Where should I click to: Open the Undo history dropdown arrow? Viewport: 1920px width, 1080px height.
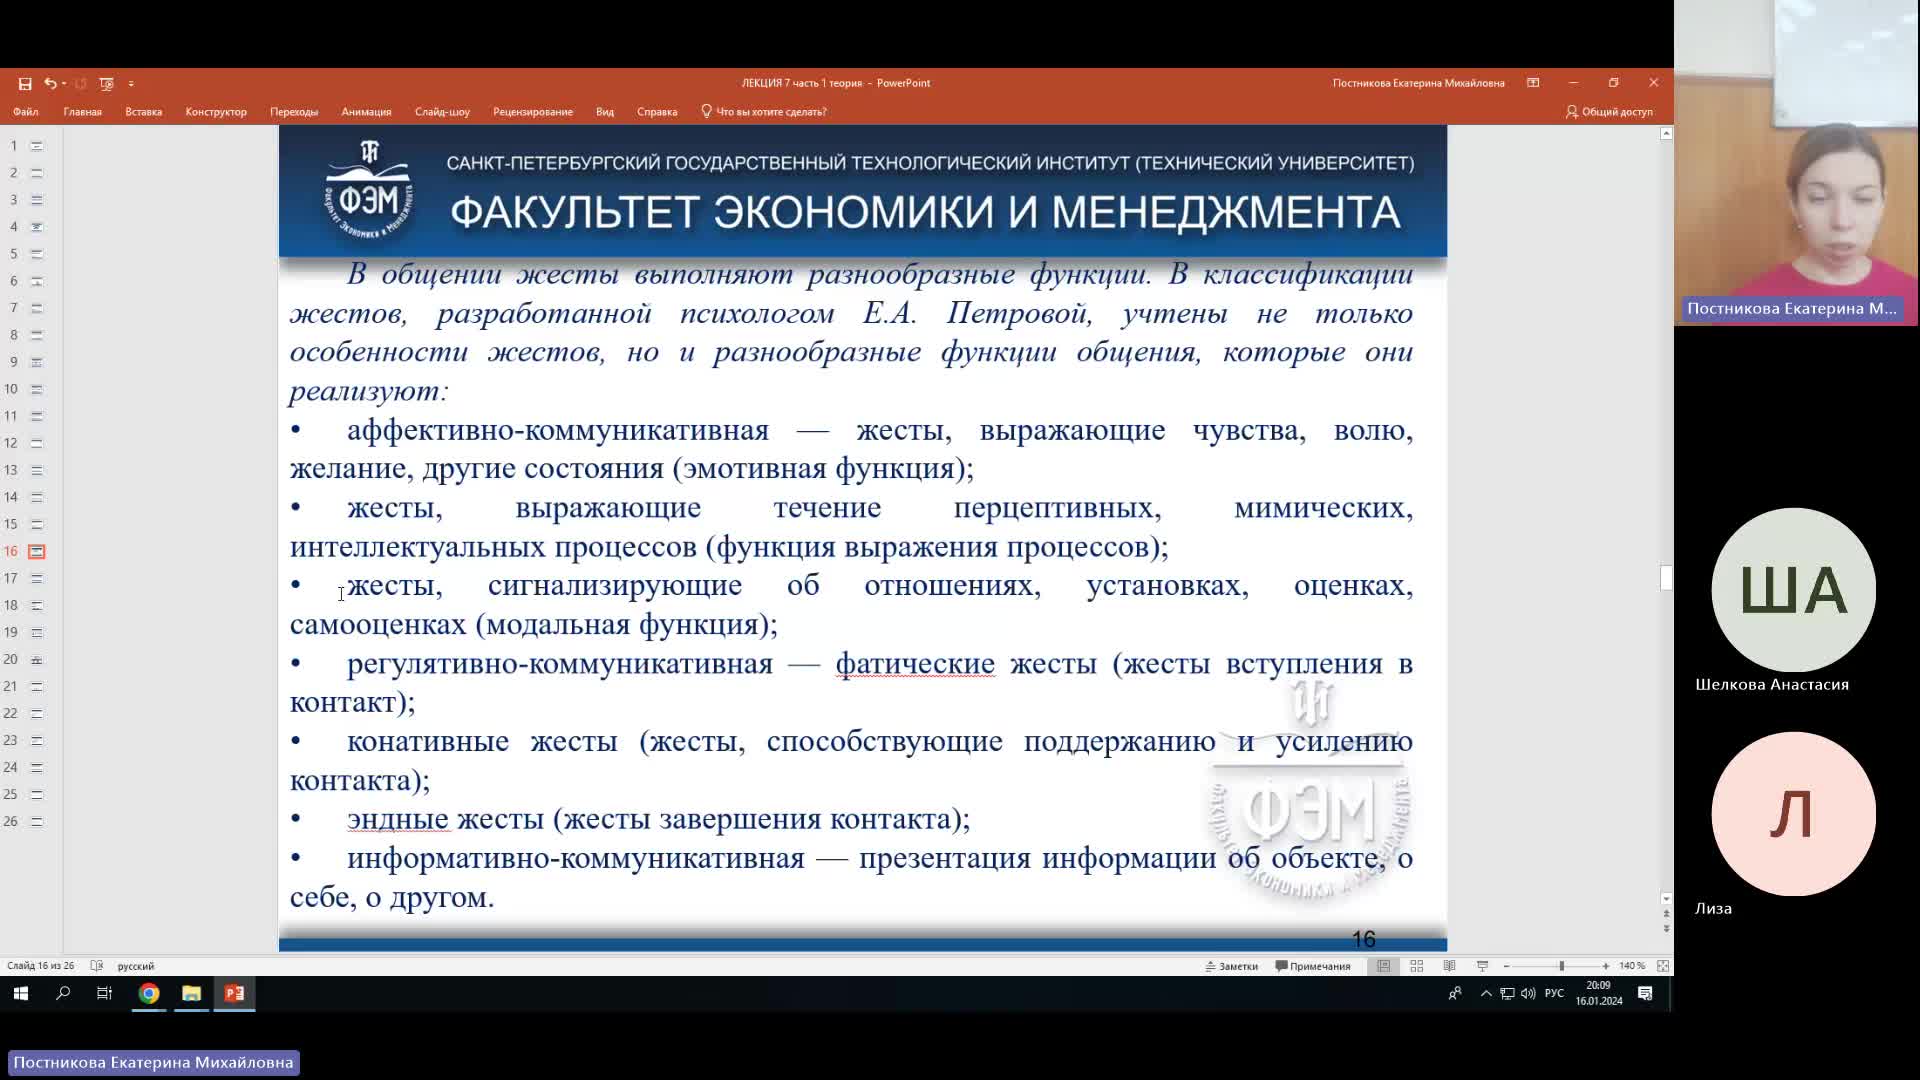[63, 83]
